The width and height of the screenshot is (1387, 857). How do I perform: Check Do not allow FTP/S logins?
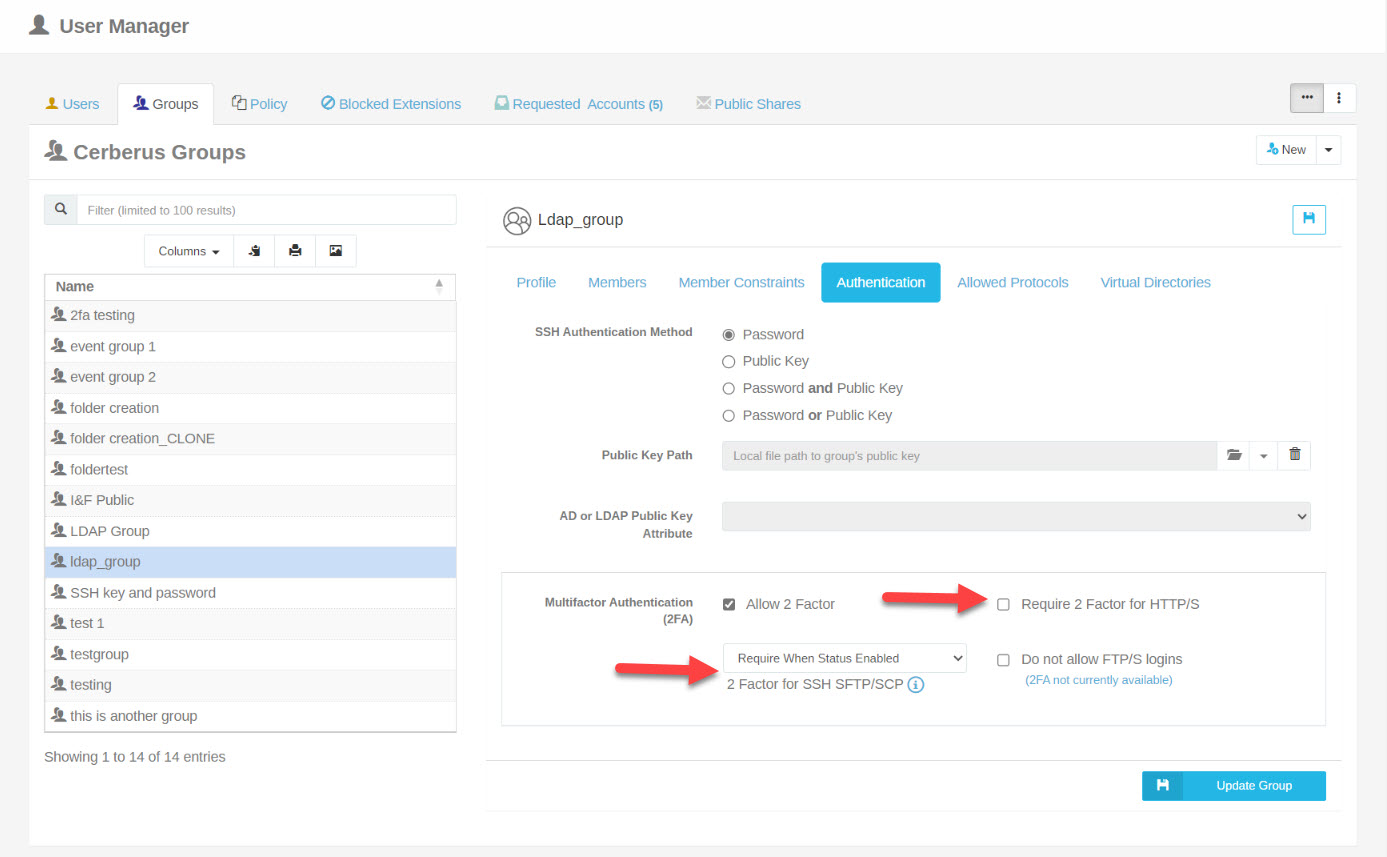pos(1004,660)
